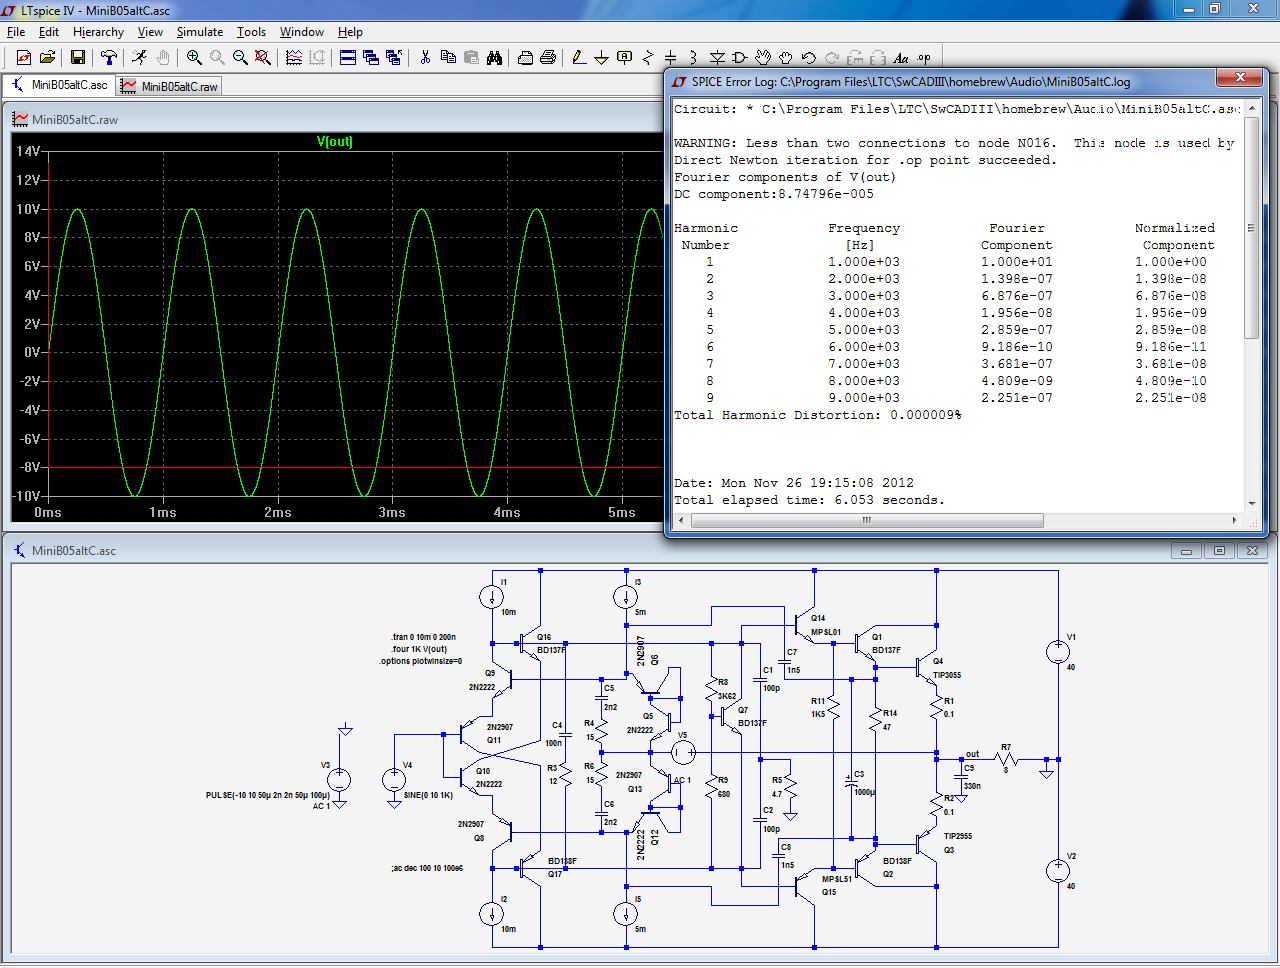
Task: Save the schematic with the floppy icon
Action: 78,58
